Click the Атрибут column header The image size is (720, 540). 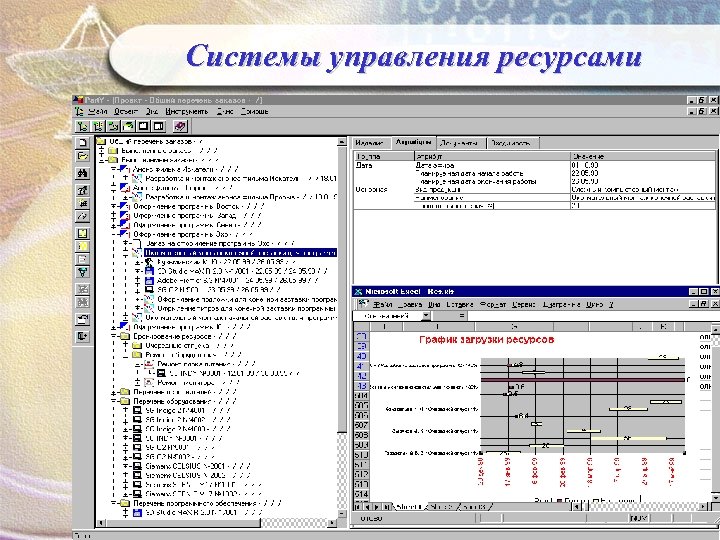pos(492,156)
